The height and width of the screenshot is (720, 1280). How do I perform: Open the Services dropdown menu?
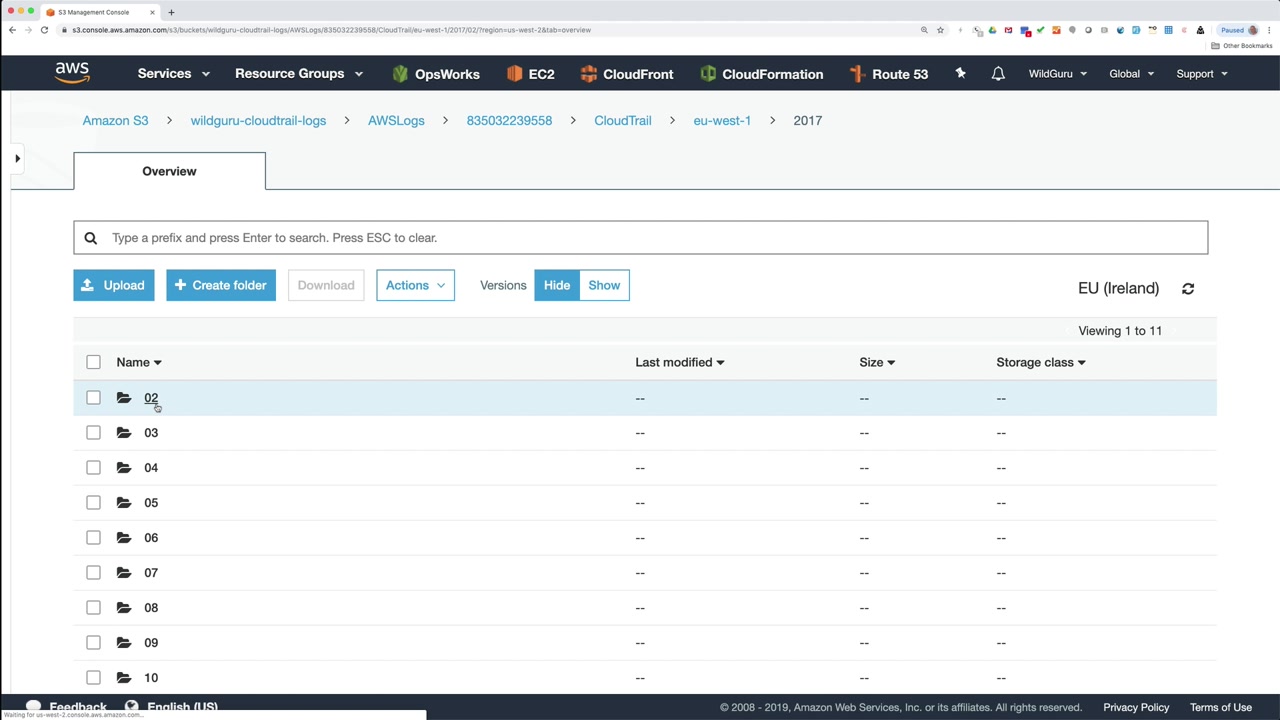(174, 73)
